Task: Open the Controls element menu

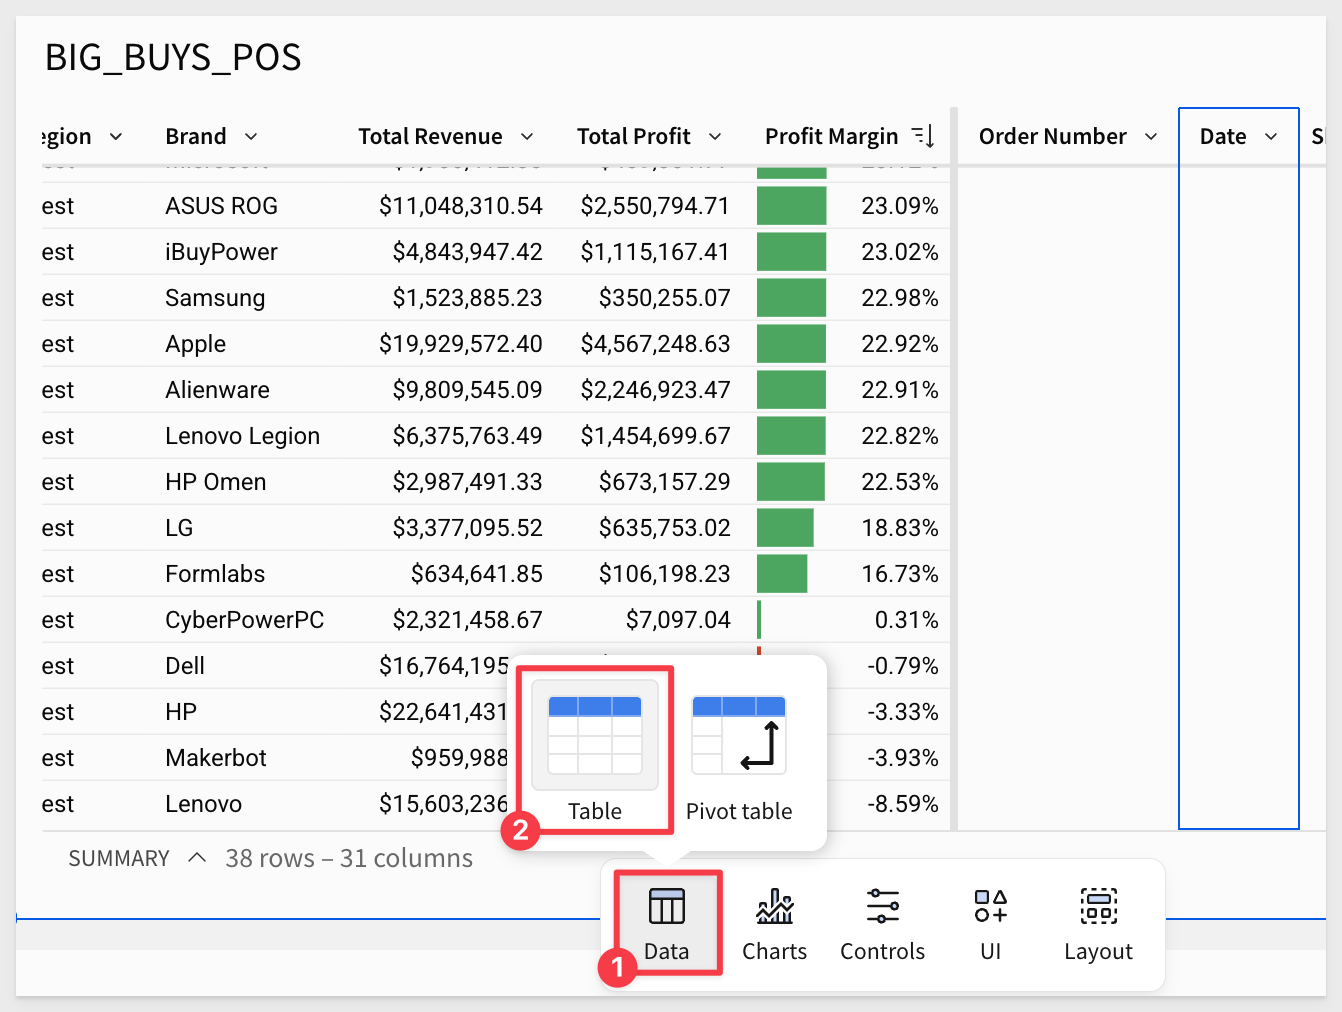Action: coord(882,923)
